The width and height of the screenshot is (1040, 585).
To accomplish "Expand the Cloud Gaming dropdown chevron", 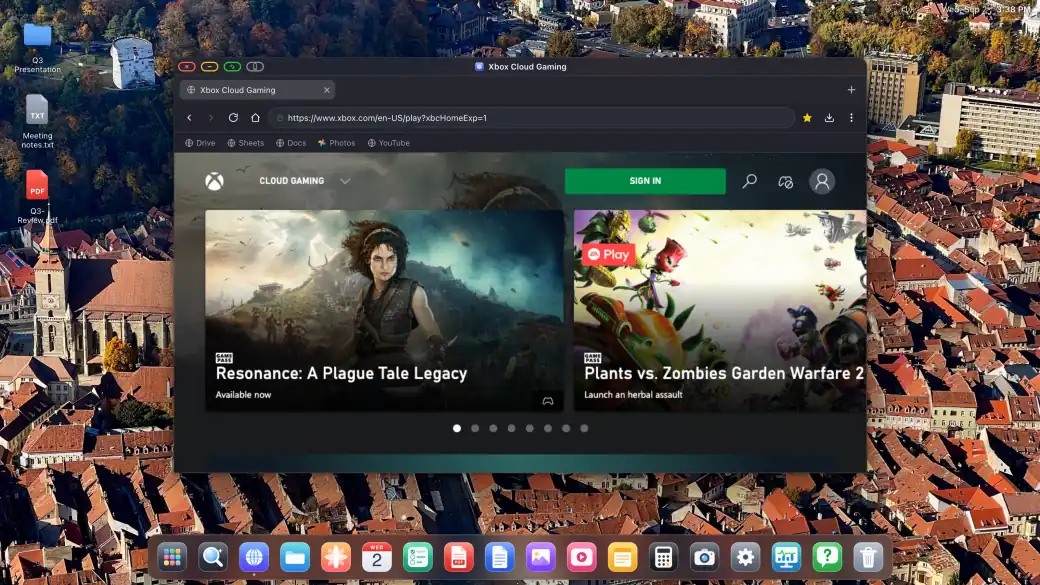I will (345, 181).
